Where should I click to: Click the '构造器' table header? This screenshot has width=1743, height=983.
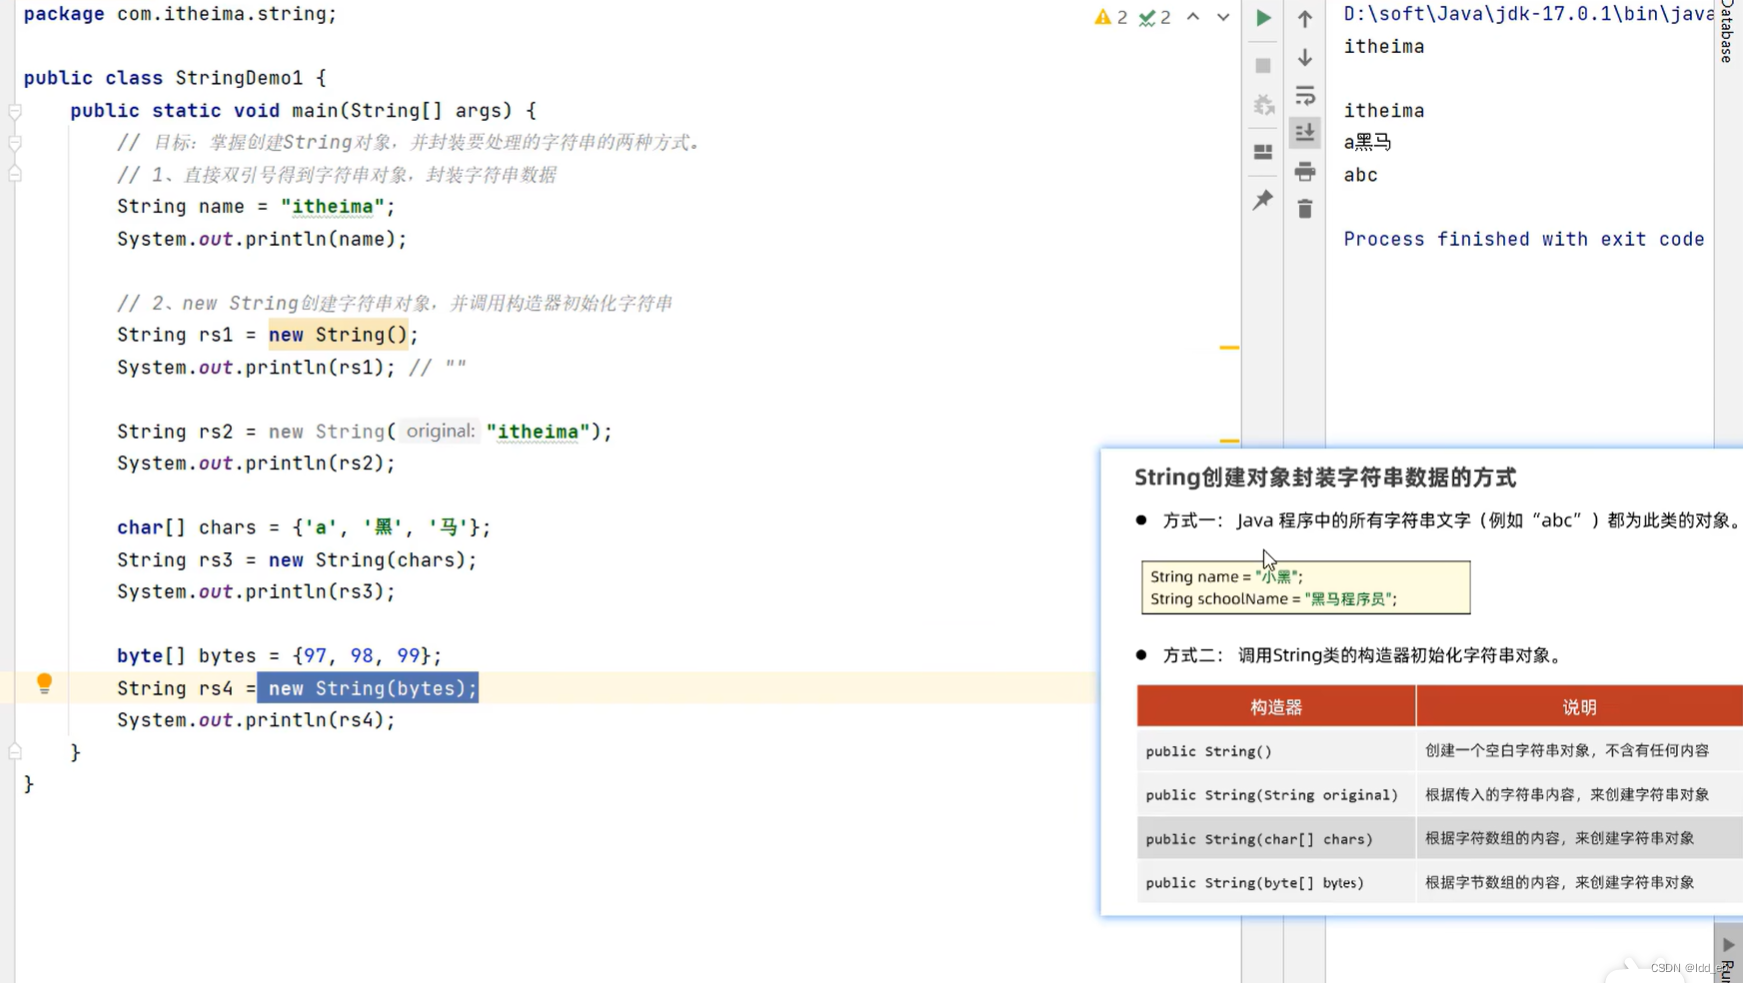pos(1276,707)
